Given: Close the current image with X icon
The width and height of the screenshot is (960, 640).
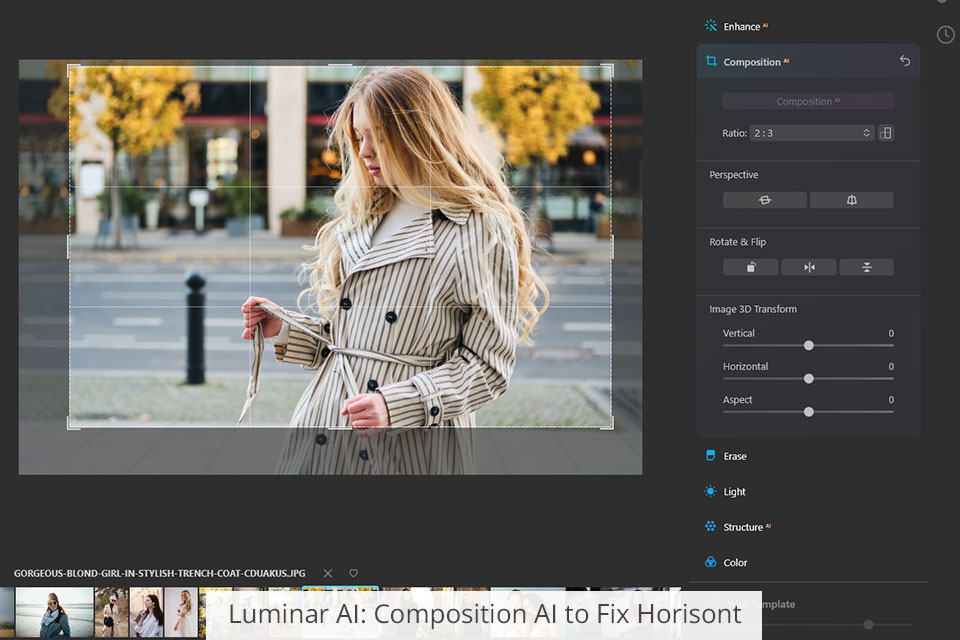Looking at the screenshot, I should pos(328,573).
